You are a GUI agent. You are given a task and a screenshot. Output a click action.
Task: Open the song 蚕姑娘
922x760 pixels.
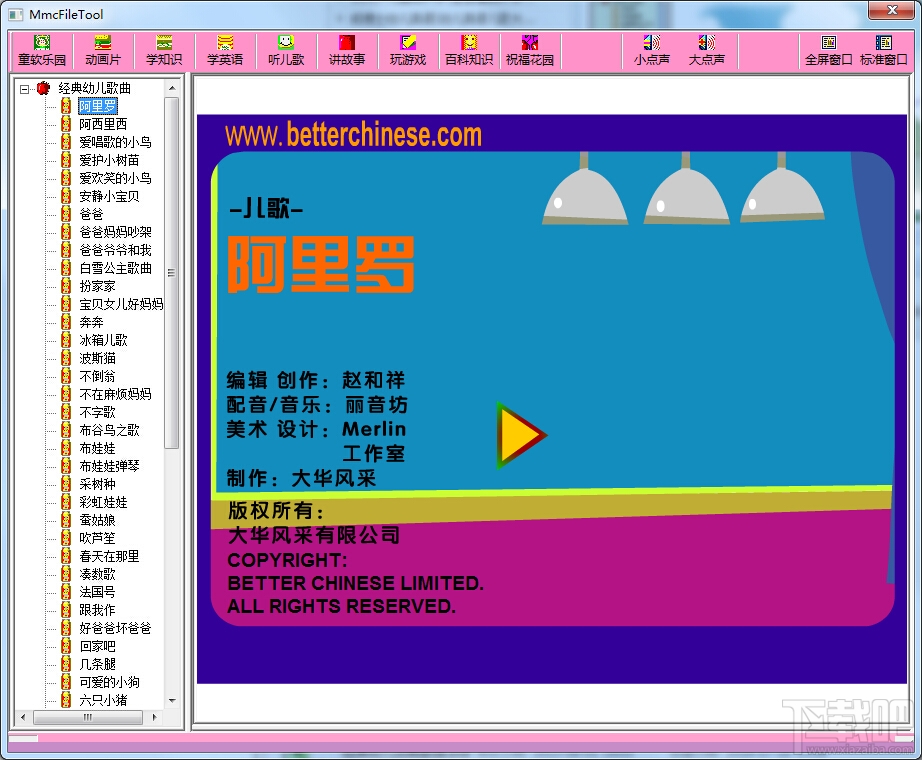[97, 521]
